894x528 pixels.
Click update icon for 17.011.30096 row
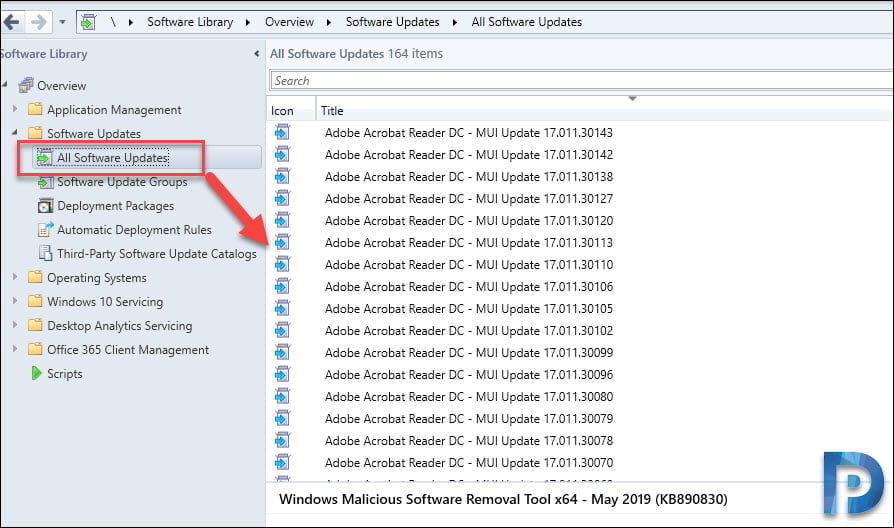click(x=282, y=375)
